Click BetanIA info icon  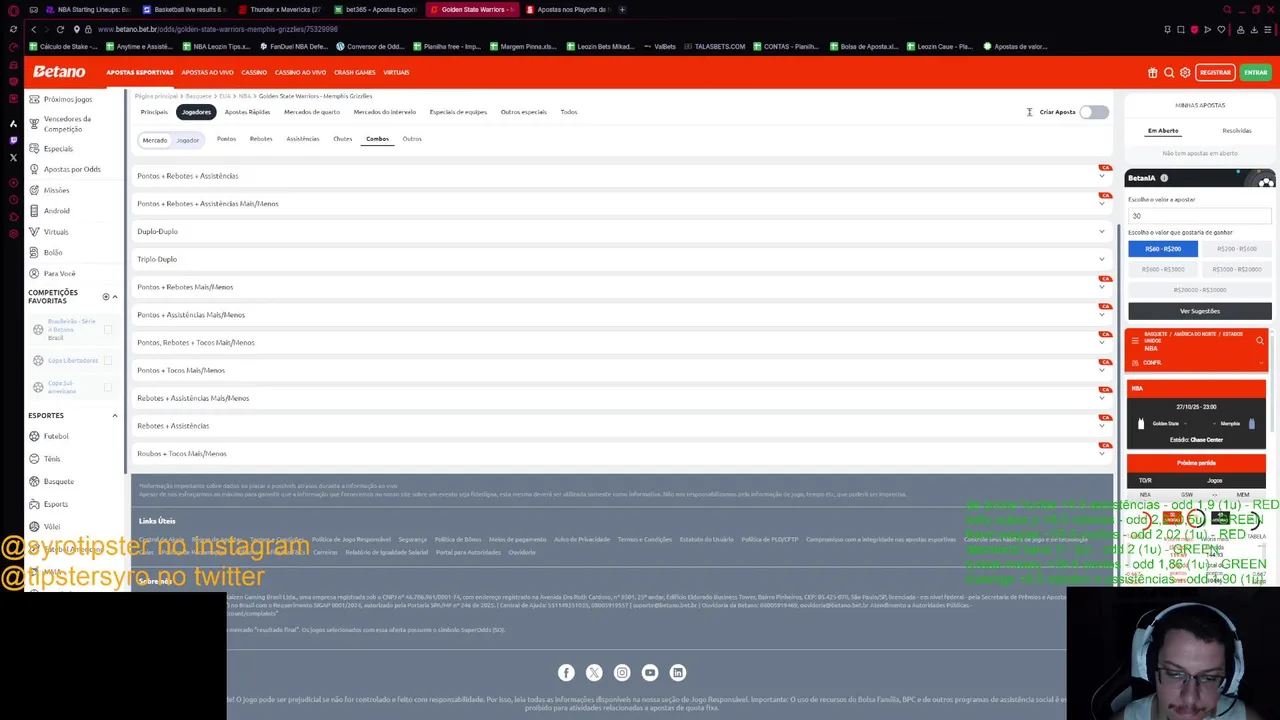click(1164, 178)
